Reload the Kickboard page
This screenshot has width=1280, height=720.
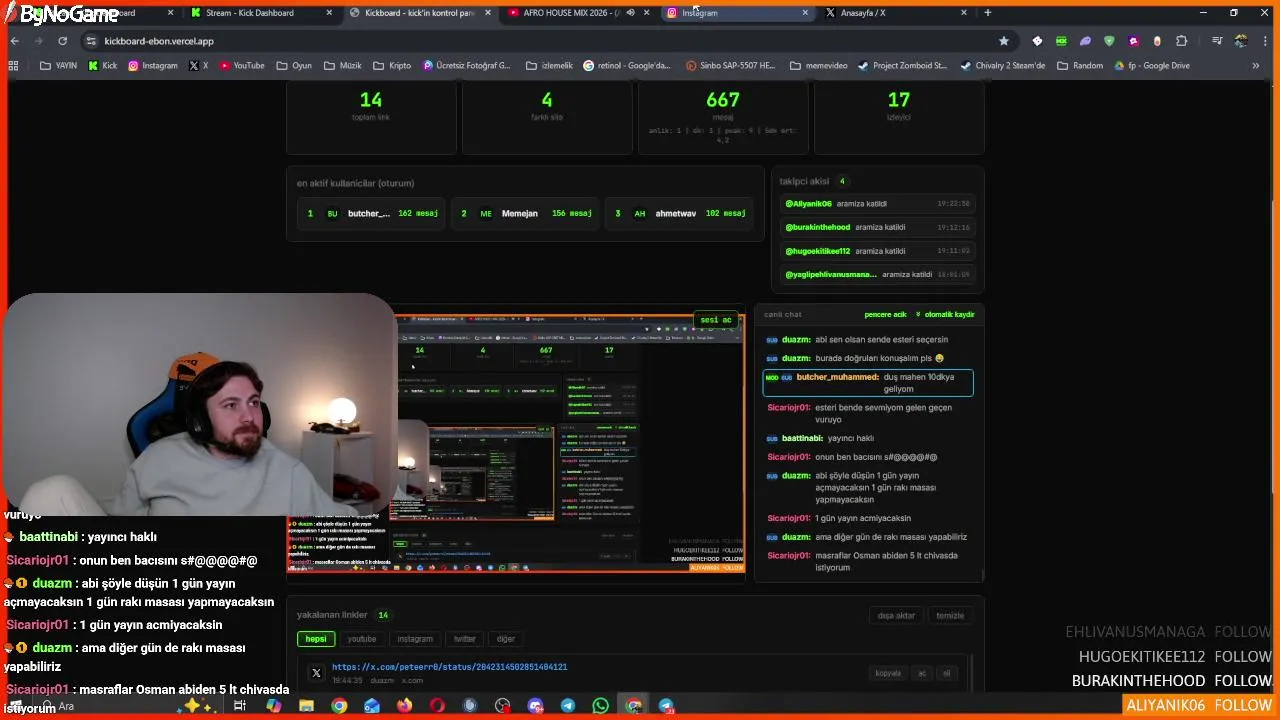pos(62,41)
